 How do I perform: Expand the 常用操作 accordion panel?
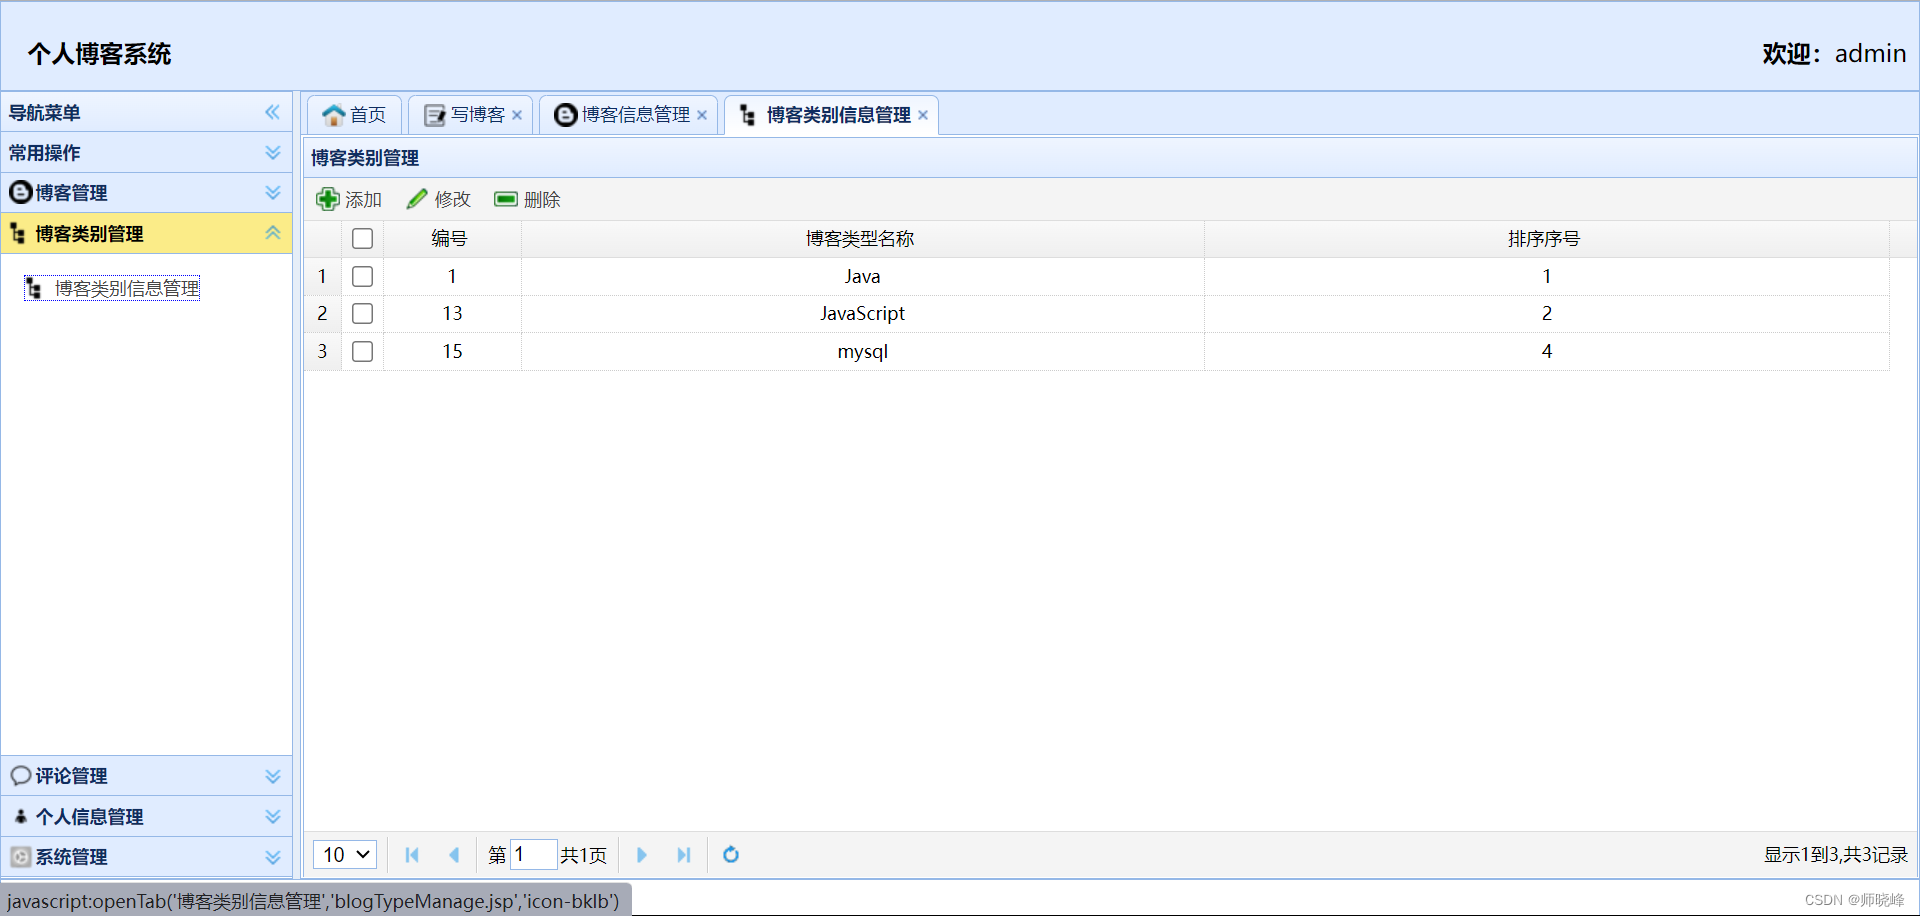(x=273, y=152)
